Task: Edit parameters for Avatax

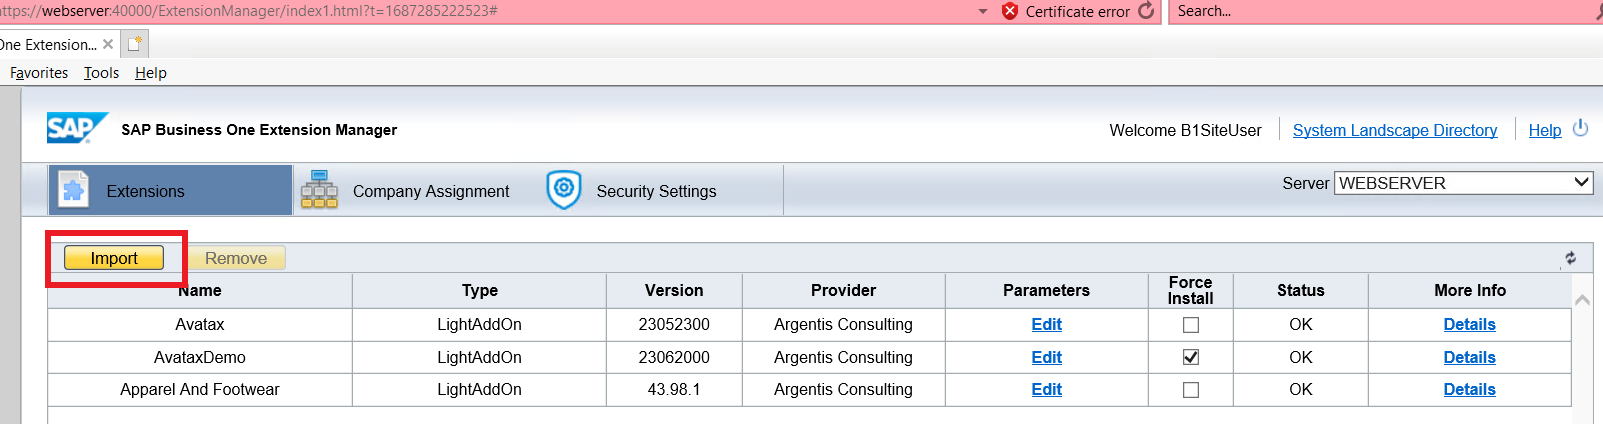Action: coord(1046,324)
